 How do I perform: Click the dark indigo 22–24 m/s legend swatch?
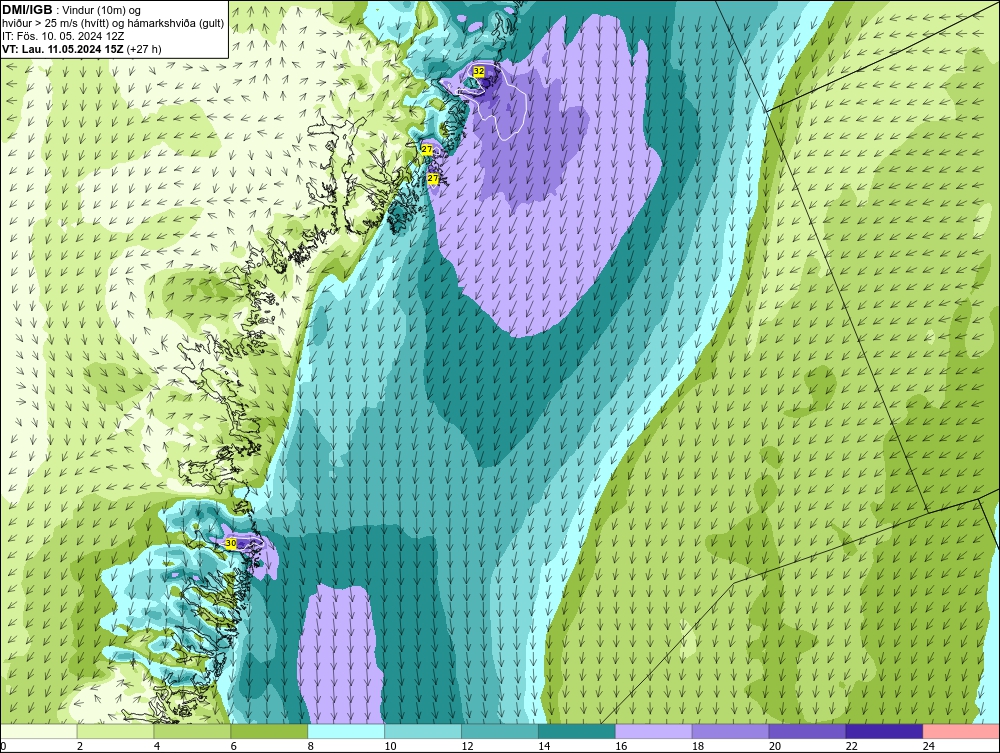[885, 731]
